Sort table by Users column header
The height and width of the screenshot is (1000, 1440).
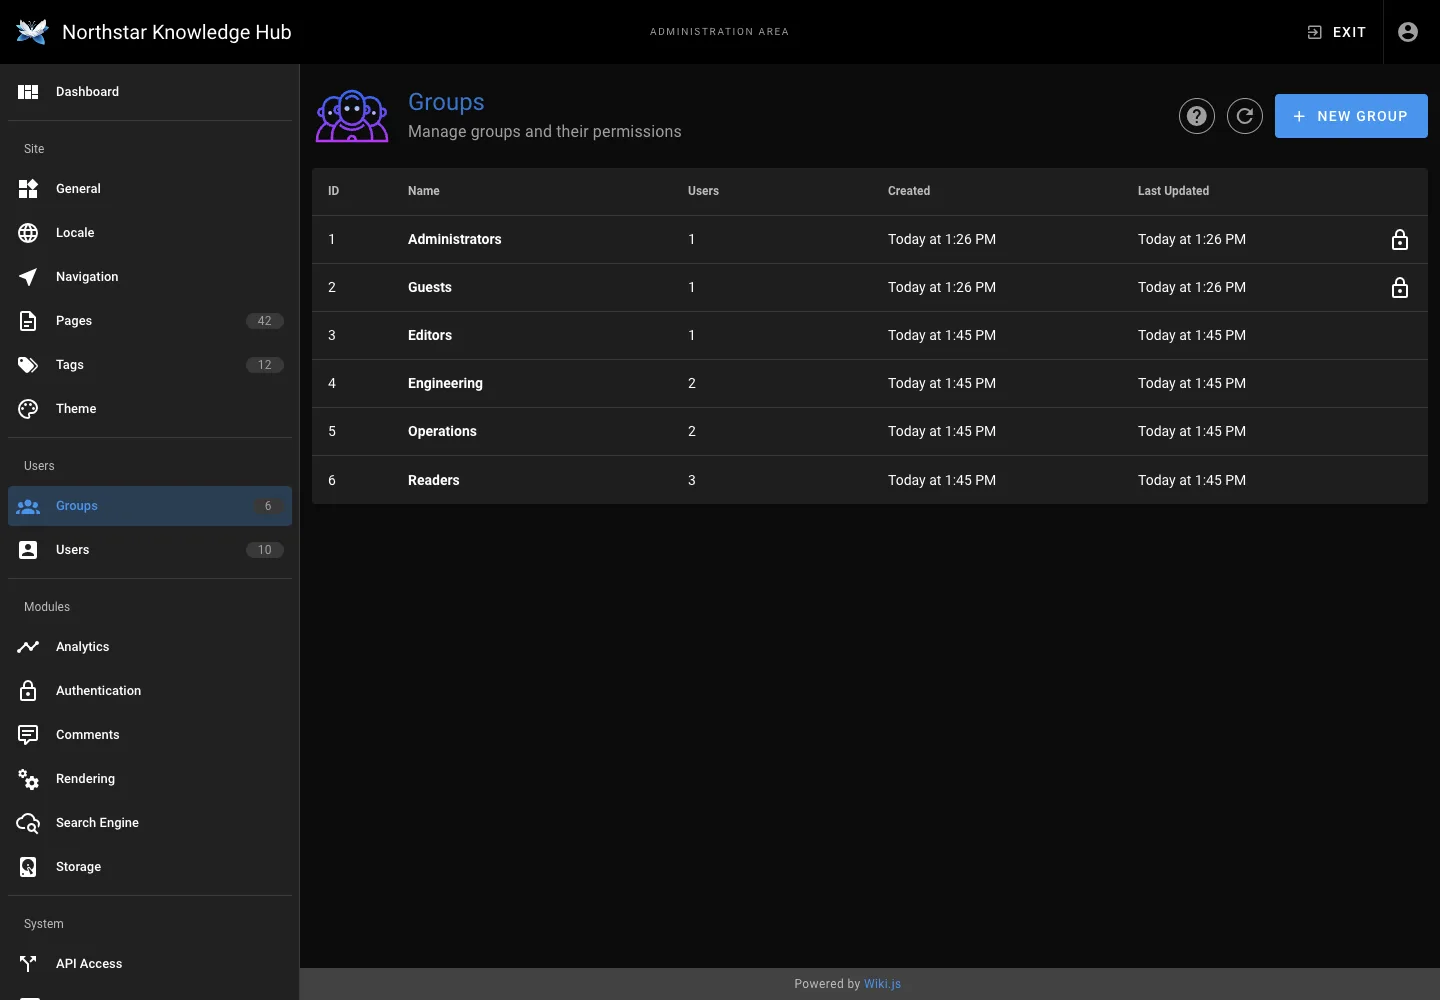point(703,191)
